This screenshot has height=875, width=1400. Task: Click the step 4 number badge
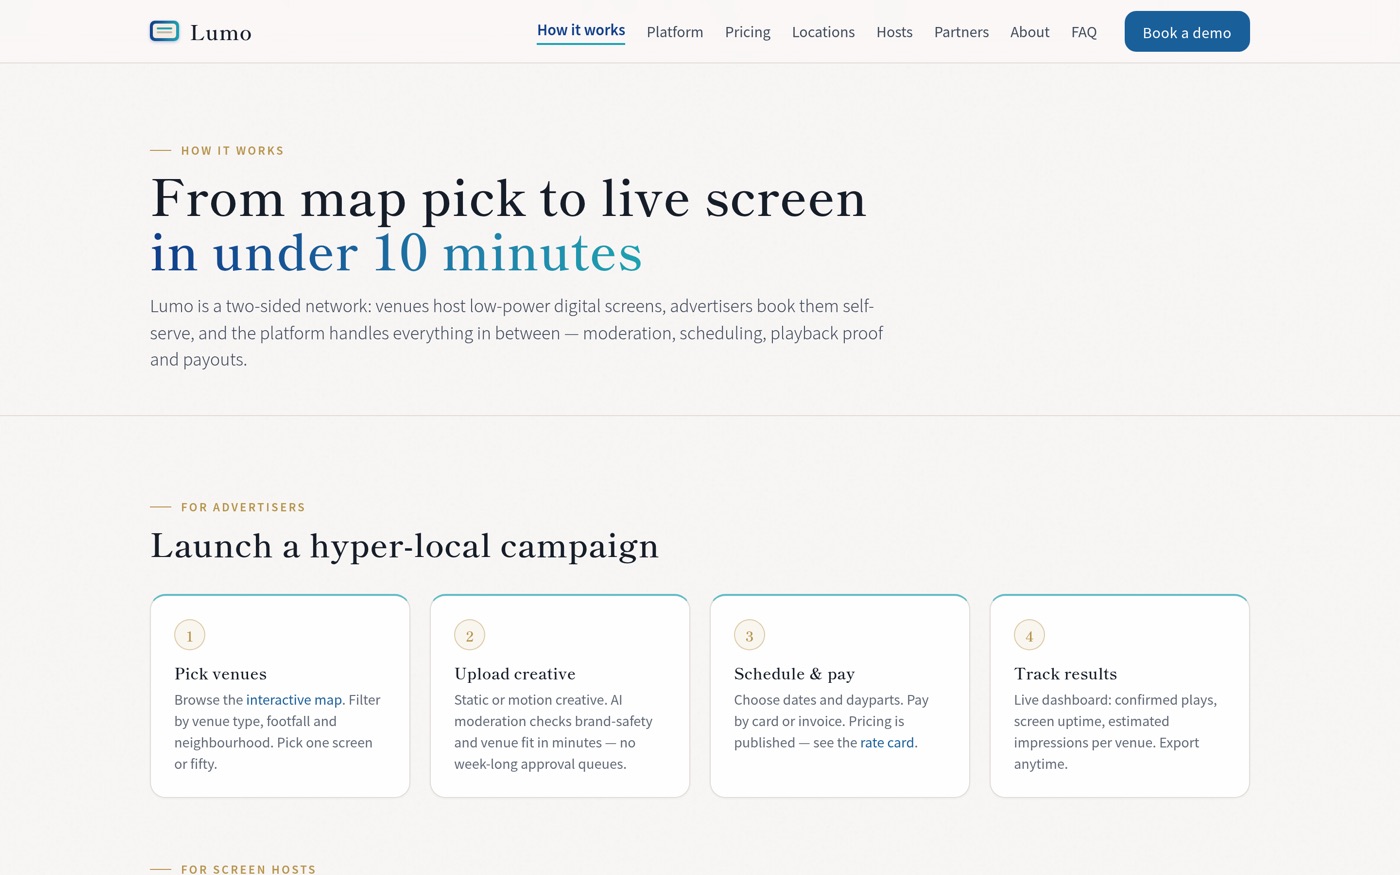point(1030,635)
